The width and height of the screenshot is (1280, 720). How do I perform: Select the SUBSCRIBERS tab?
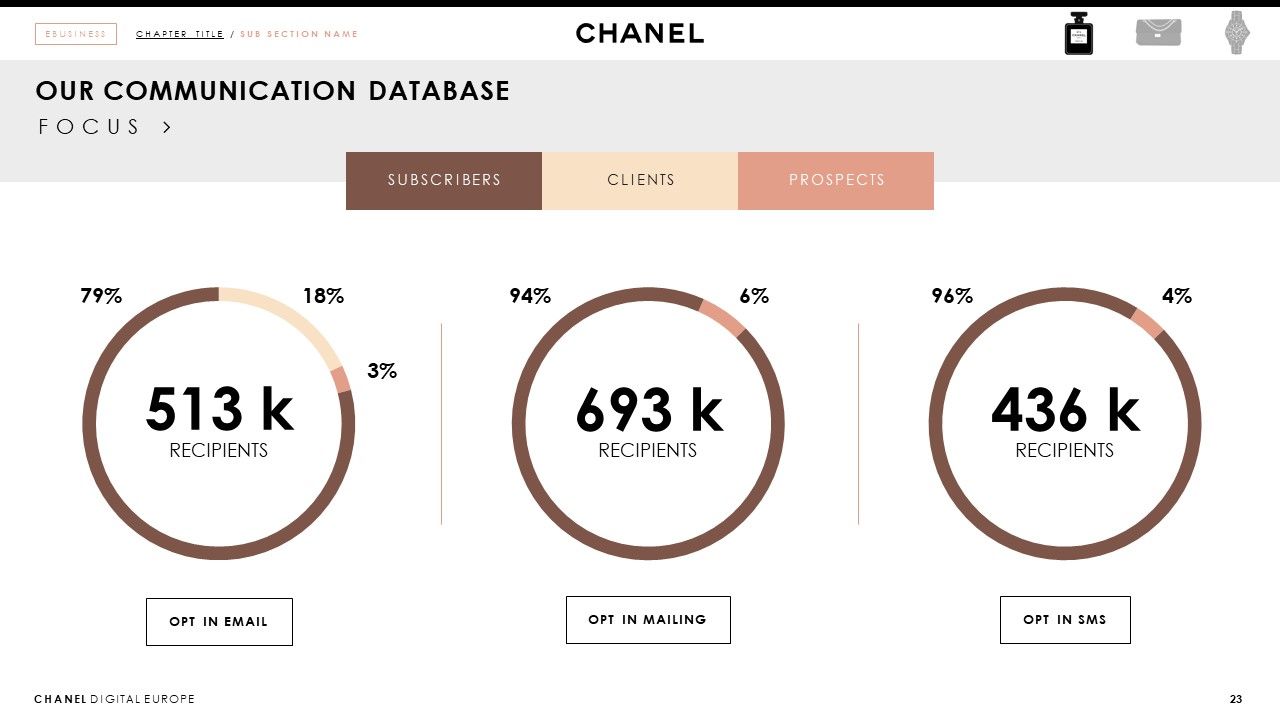[444, 181]
